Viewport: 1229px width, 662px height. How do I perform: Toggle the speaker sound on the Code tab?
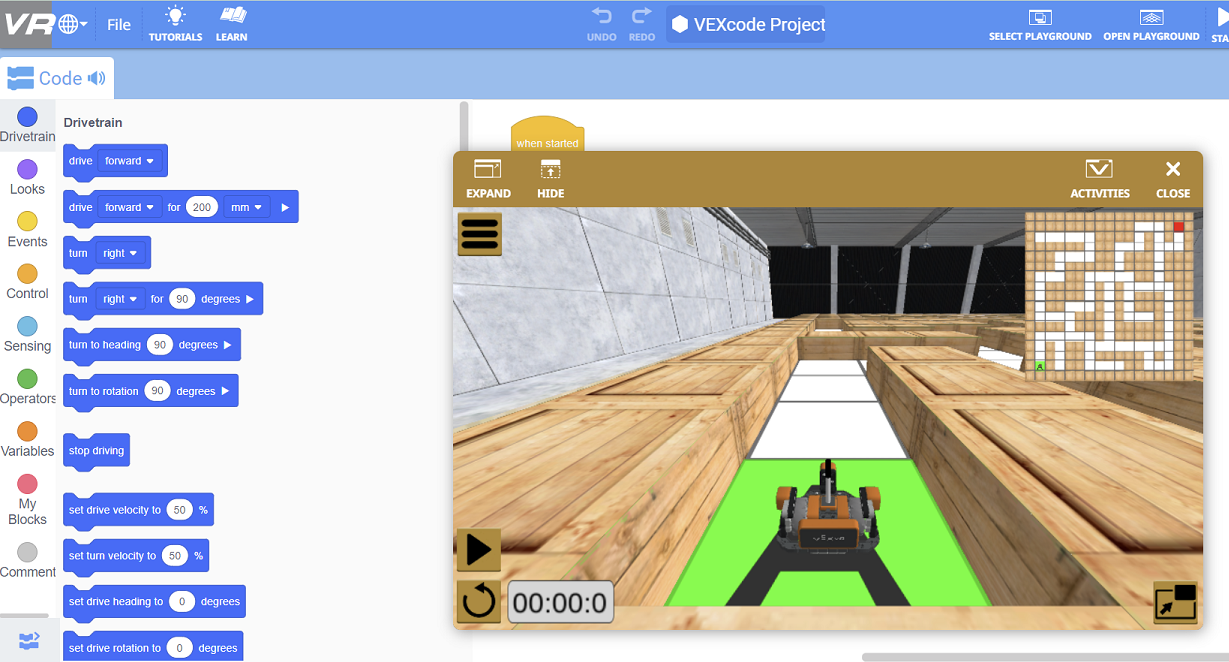click(x=95, y=77)
